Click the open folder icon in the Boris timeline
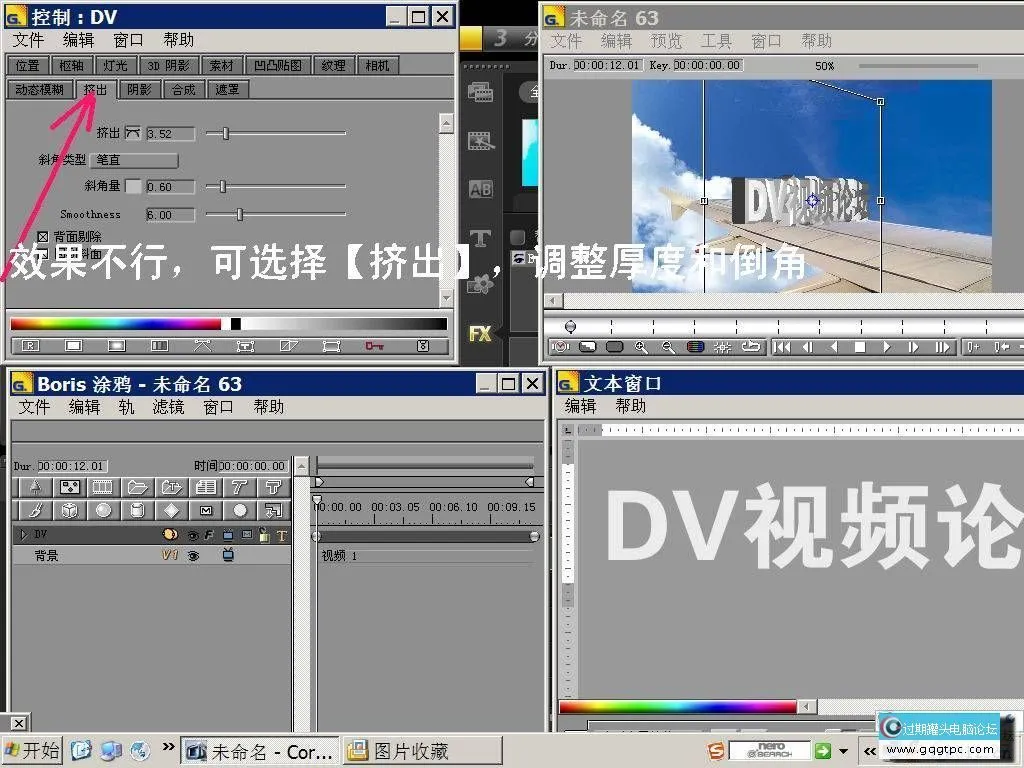 (x=138, y=487)
